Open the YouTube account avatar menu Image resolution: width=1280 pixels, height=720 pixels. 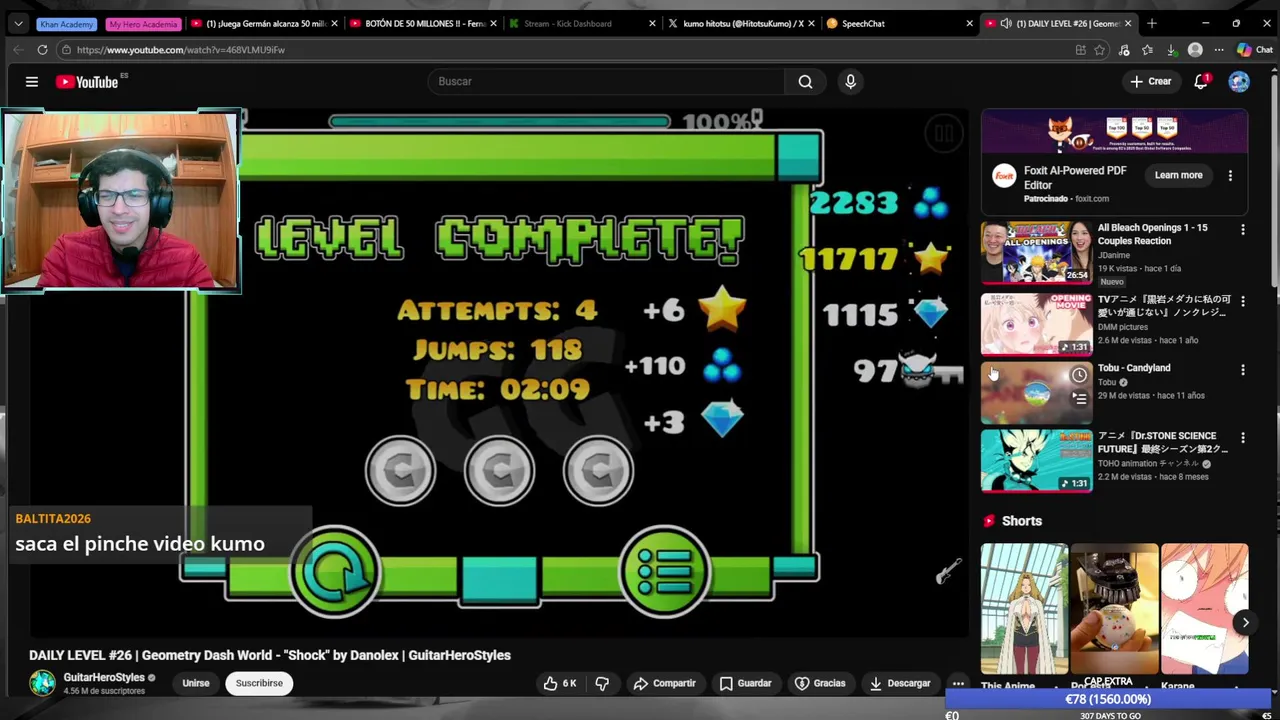[x=1239, y=81]
